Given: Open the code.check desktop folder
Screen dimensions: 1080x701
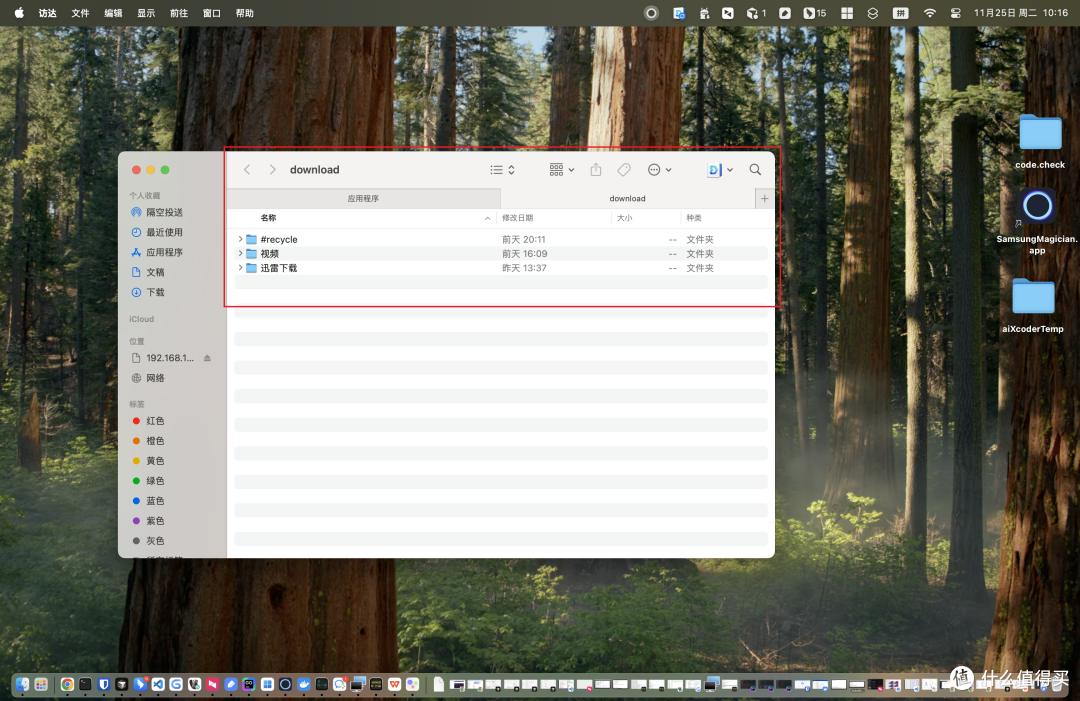Looking at the screenshot, I should pyautogui.click(x=1040, y=140).
